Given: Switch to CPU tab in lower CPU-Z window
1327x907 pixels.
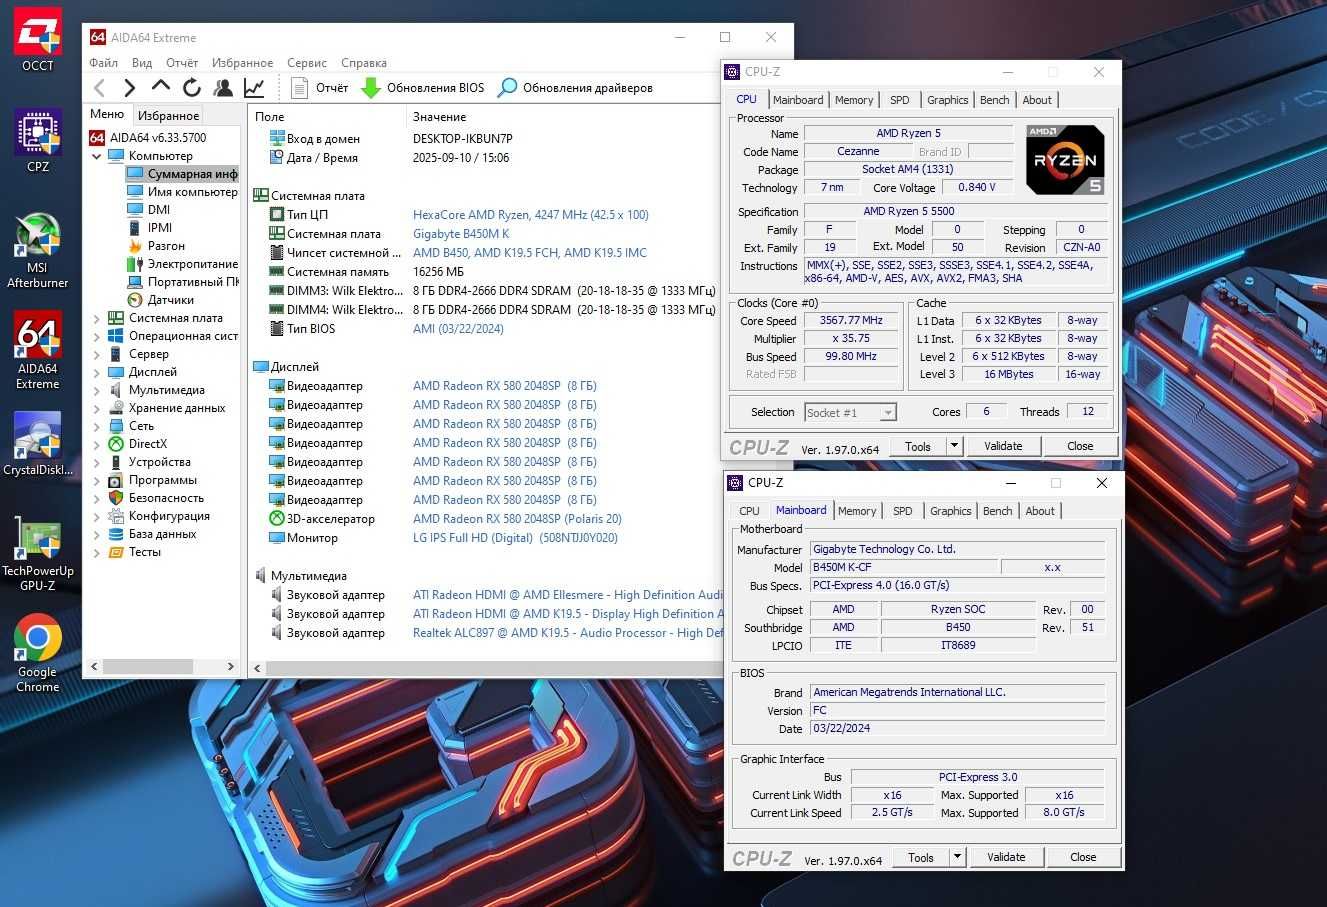Looking at the screenshot, I should (x=749, y=511).
